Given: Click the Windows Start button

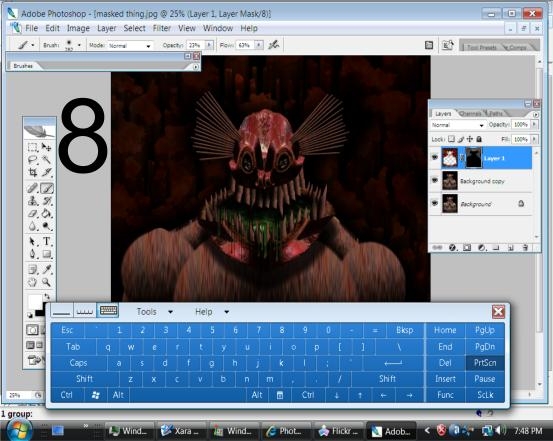Looking at the screenshot, I should pos(19,430).
